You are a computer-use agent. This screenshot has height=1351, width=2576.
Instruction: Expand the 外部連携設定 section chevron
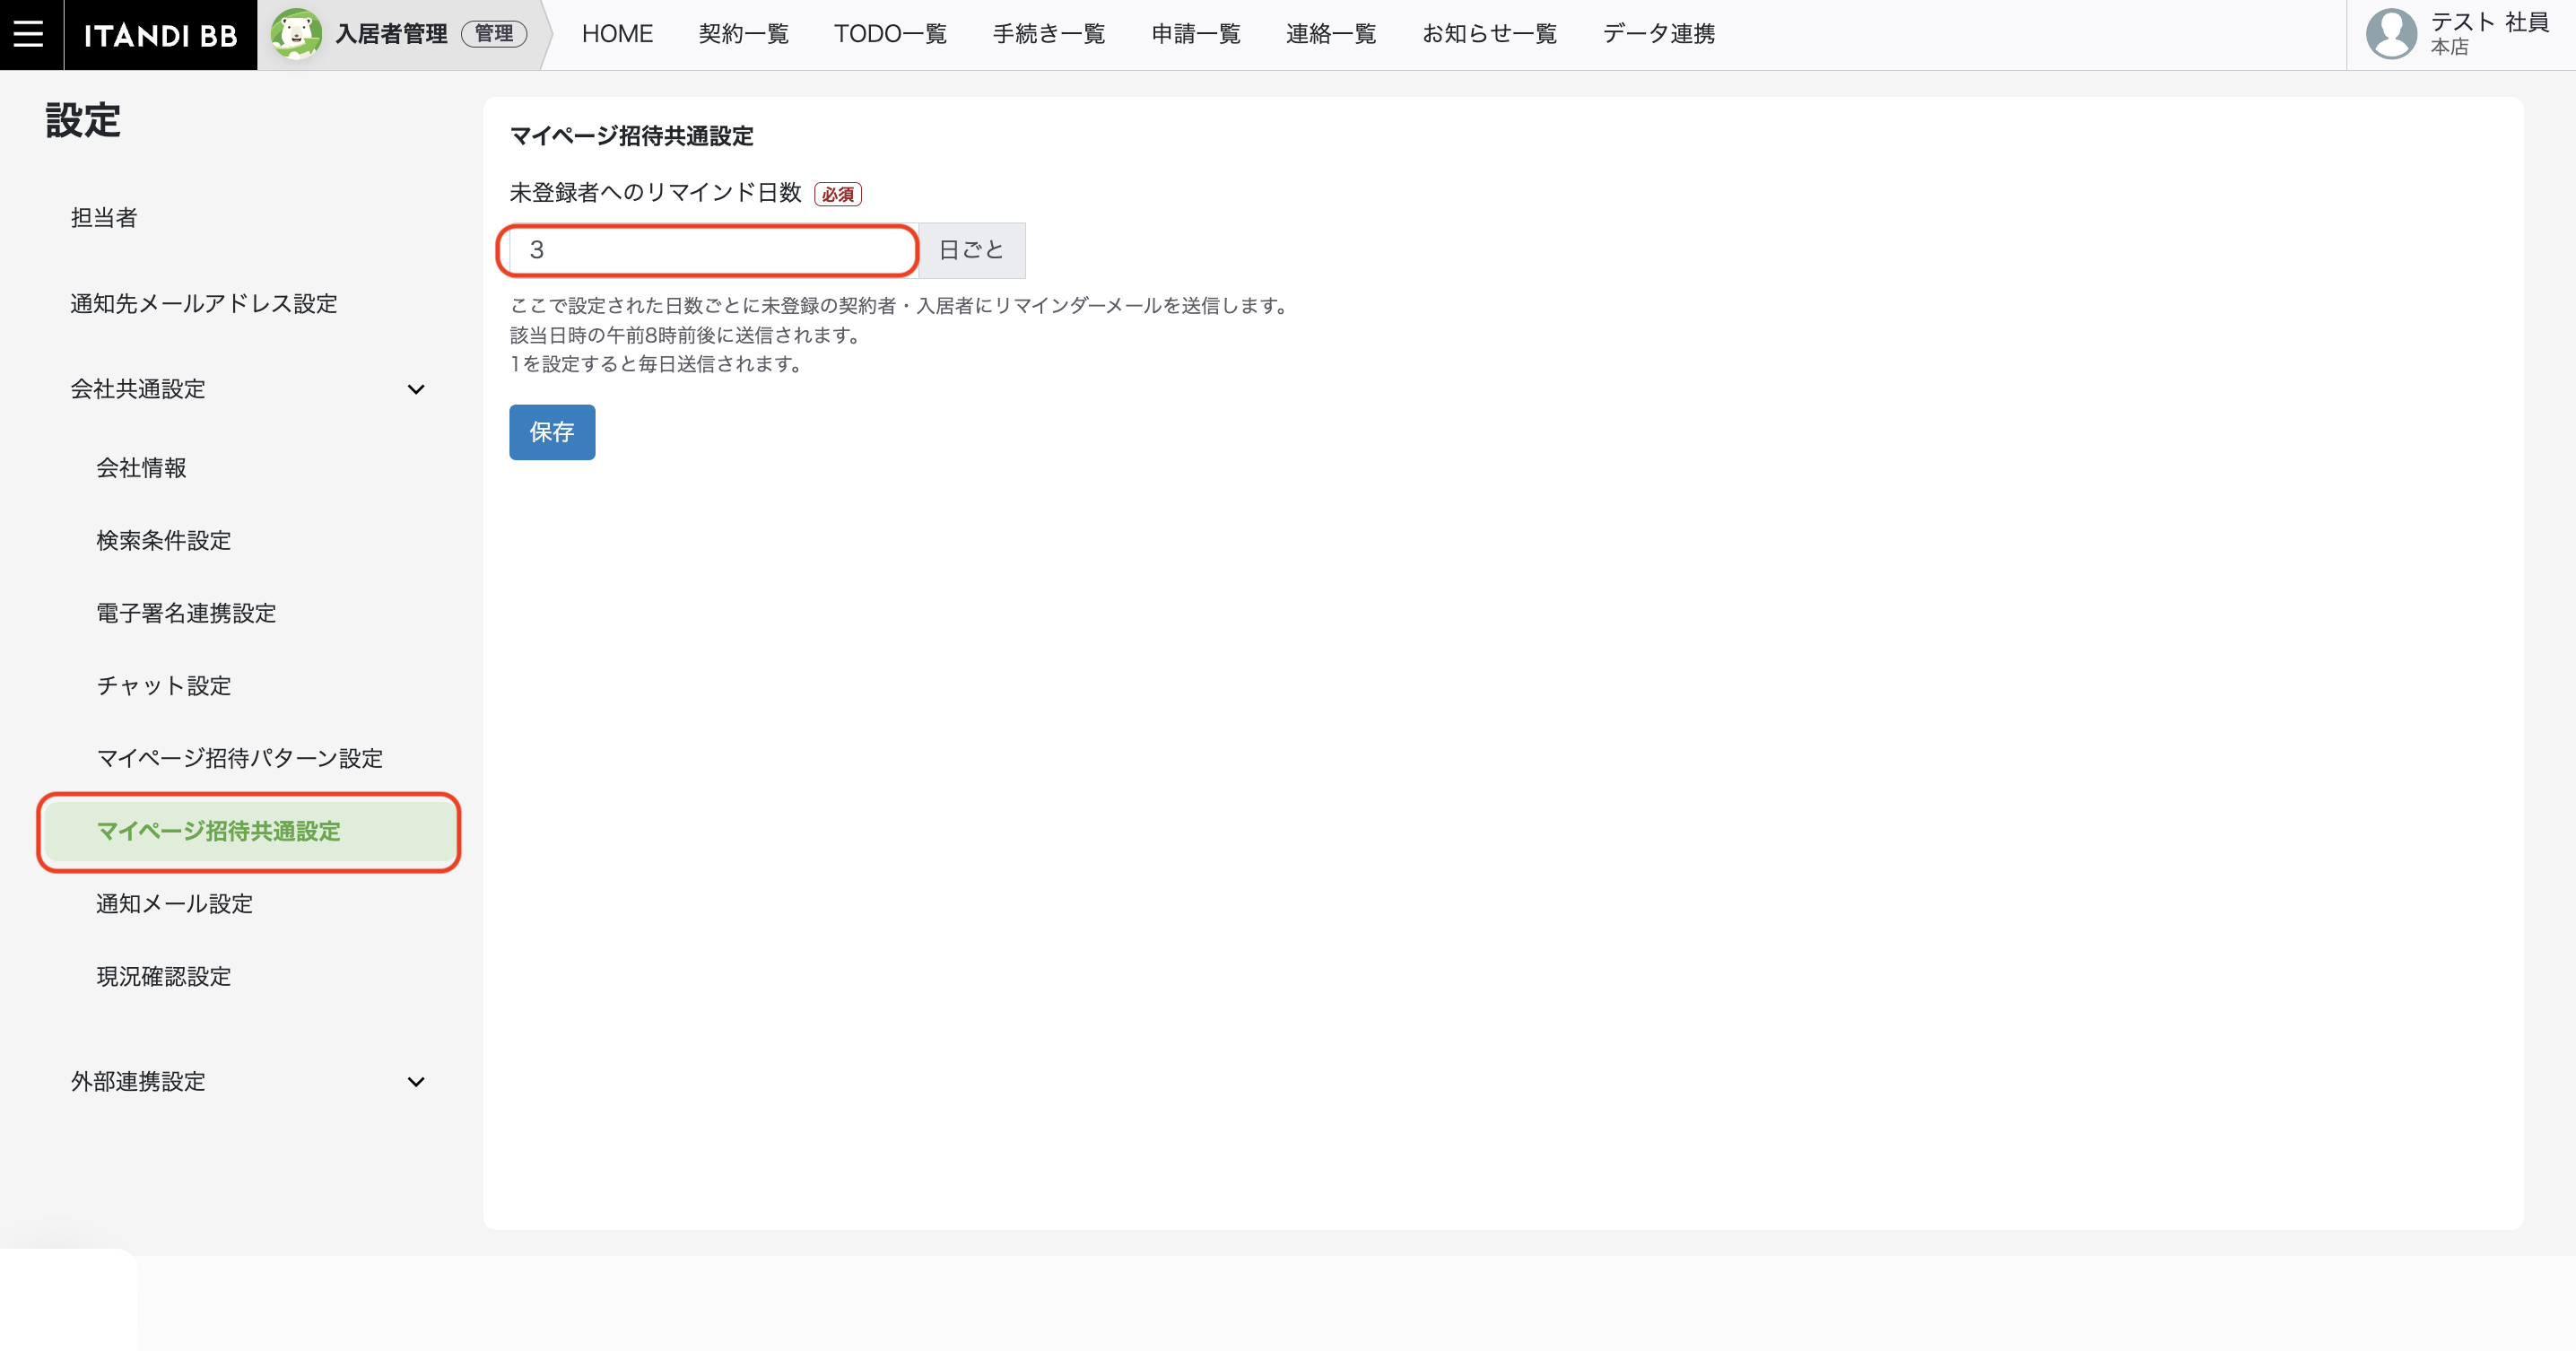pos(416,1082)
